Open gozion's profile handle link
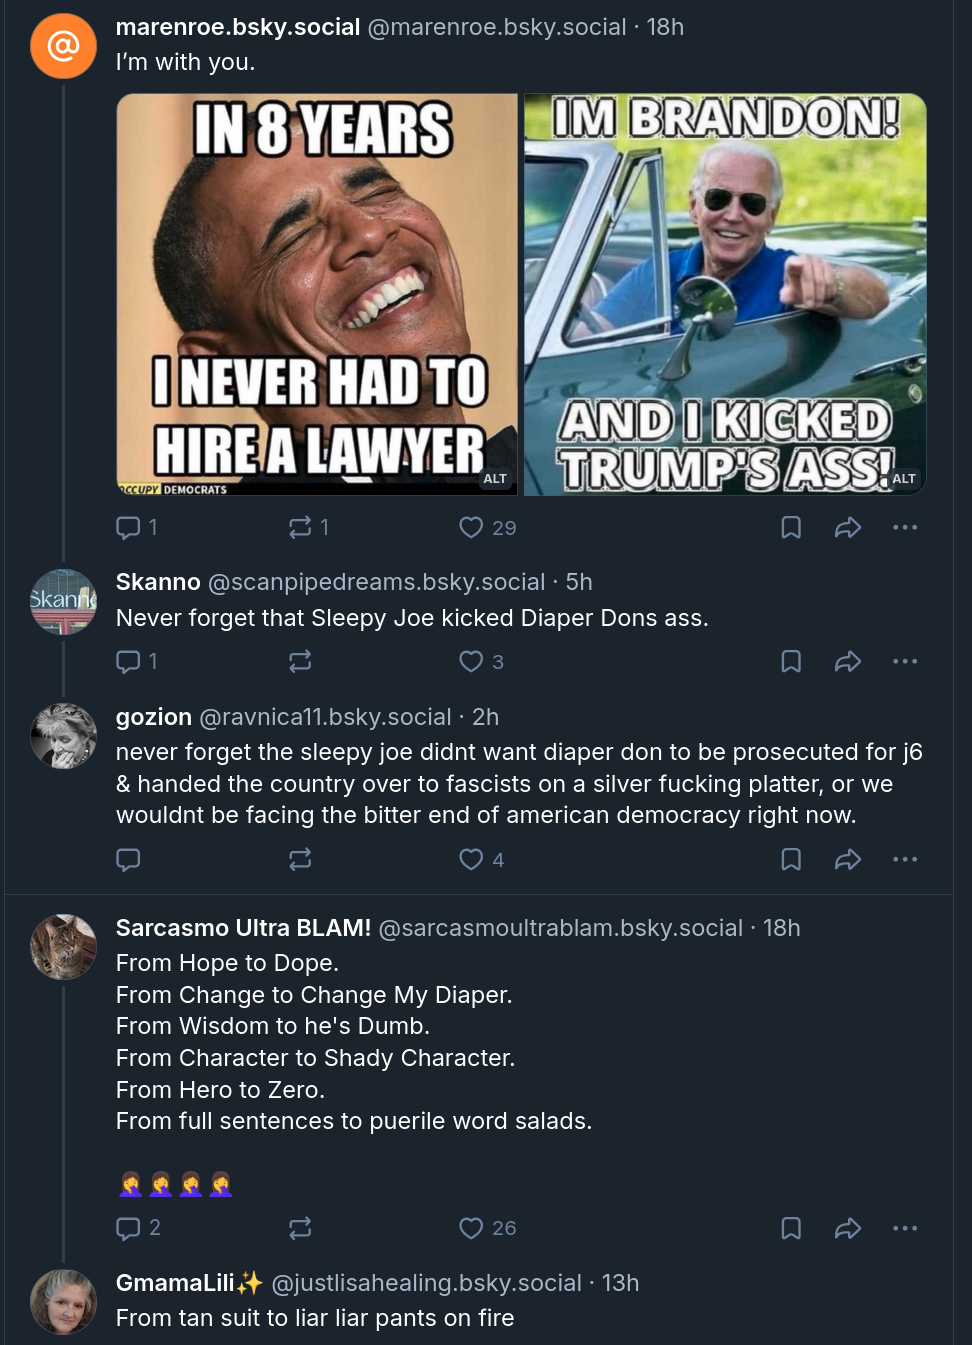 tap(325, 717)
